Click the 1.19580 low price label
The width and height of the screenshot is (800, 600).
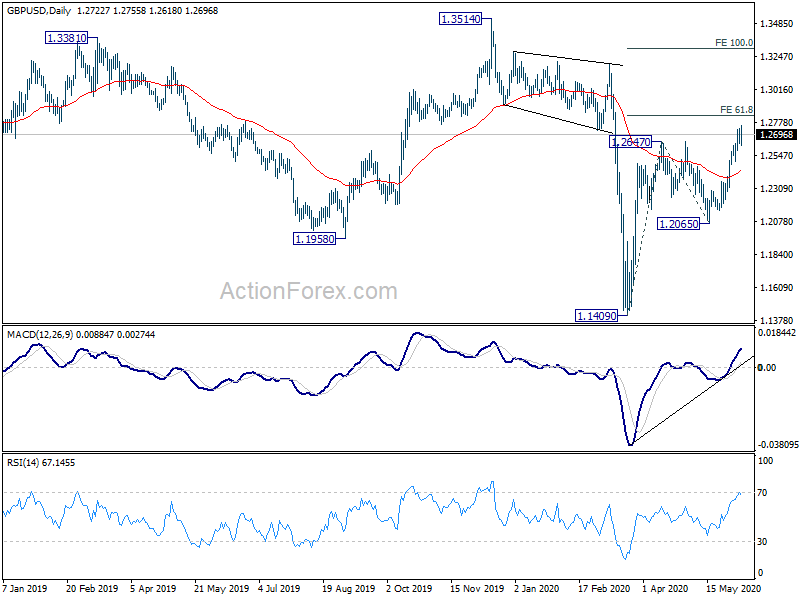315,239
